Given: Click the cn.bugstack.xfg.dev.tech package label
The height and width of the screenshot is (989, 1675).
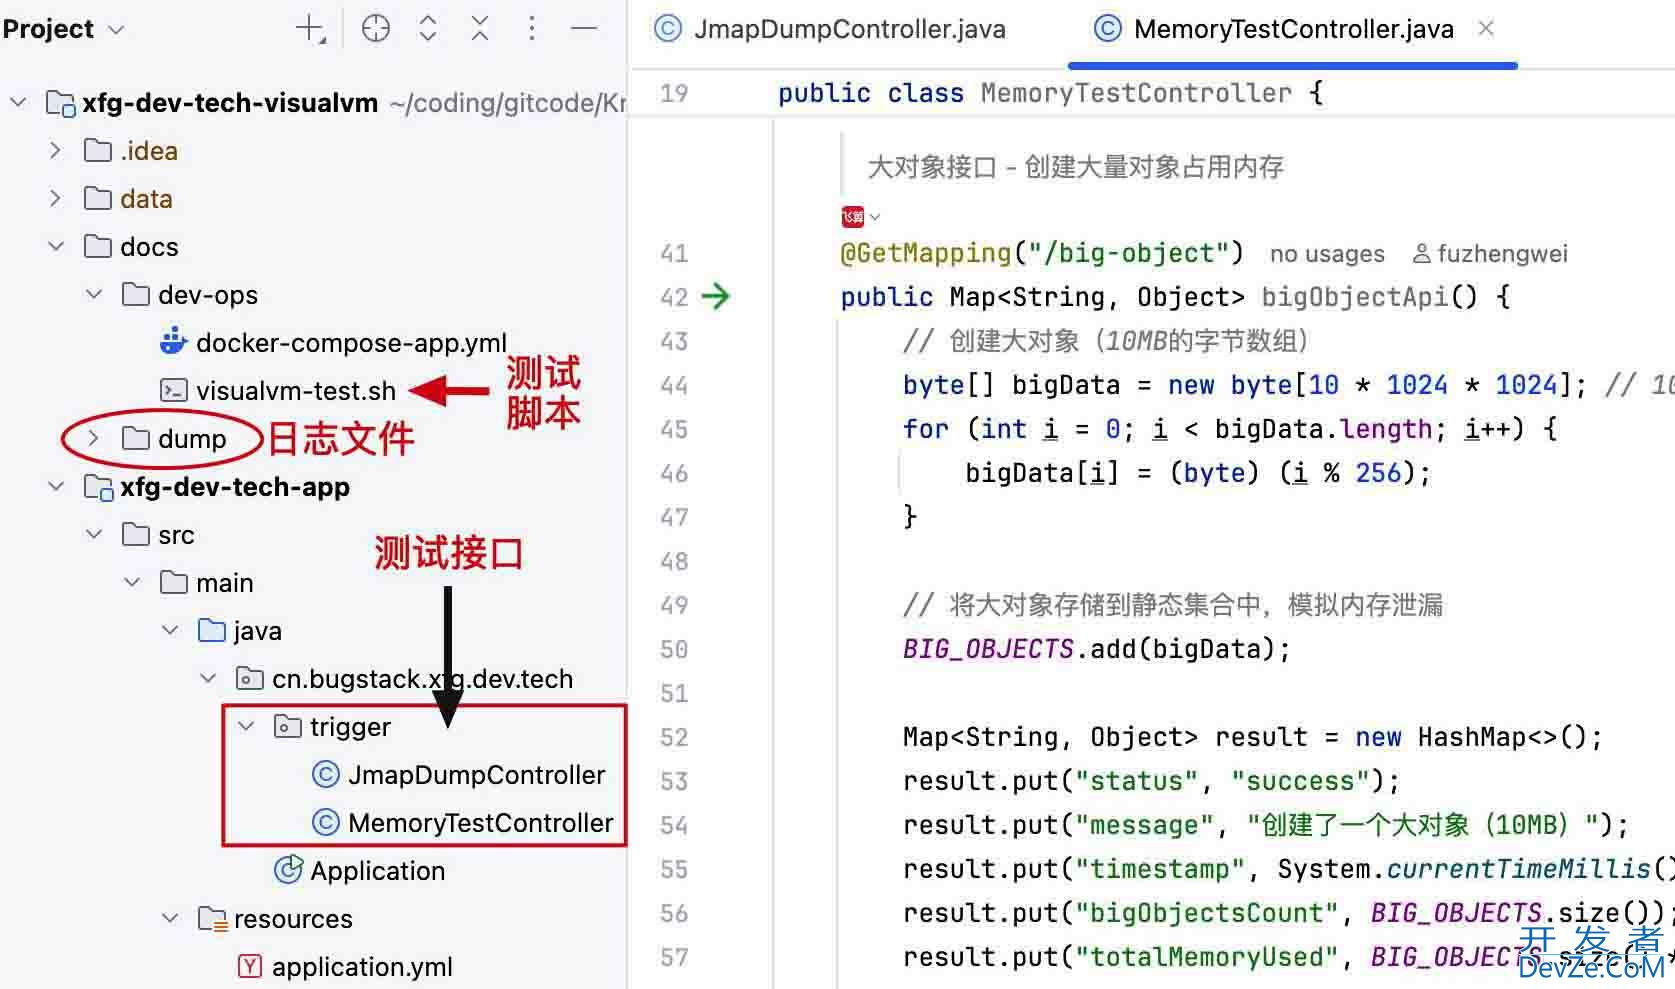Looking at the screenshot, I should point(422,679).
